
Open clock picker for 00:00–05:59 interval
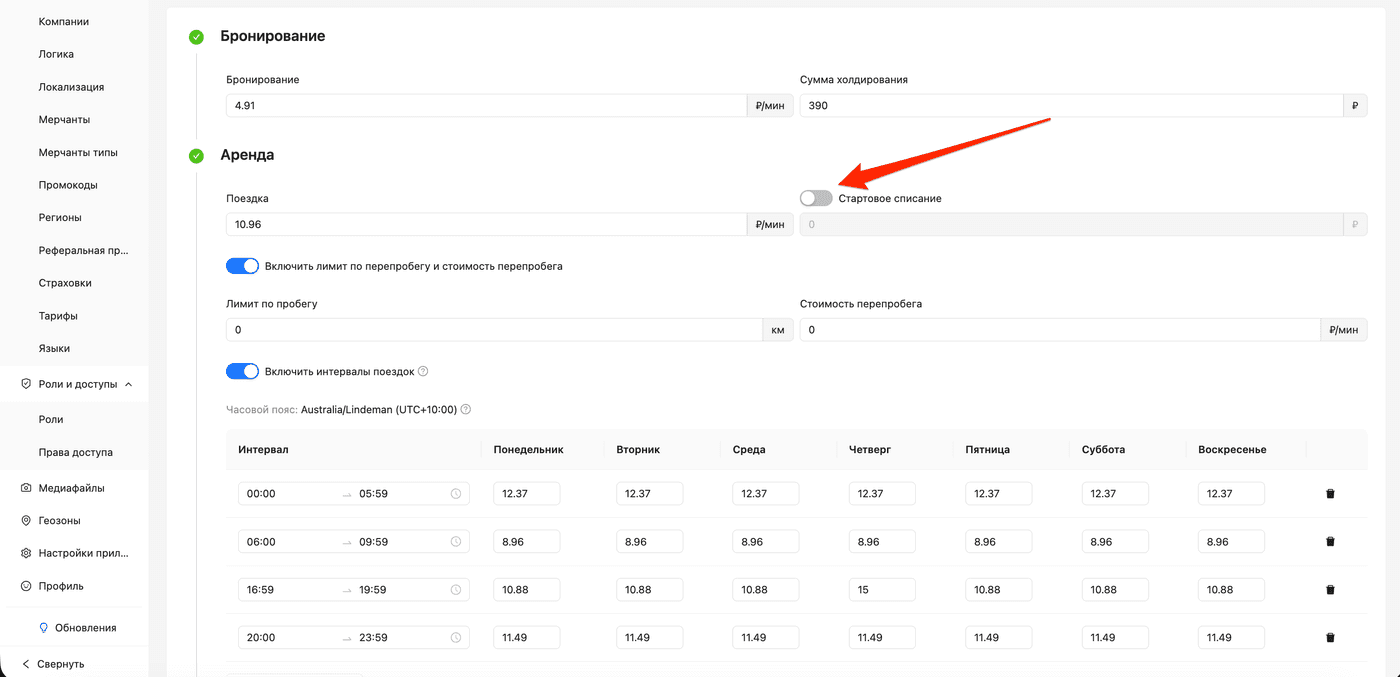click(456, 494)
